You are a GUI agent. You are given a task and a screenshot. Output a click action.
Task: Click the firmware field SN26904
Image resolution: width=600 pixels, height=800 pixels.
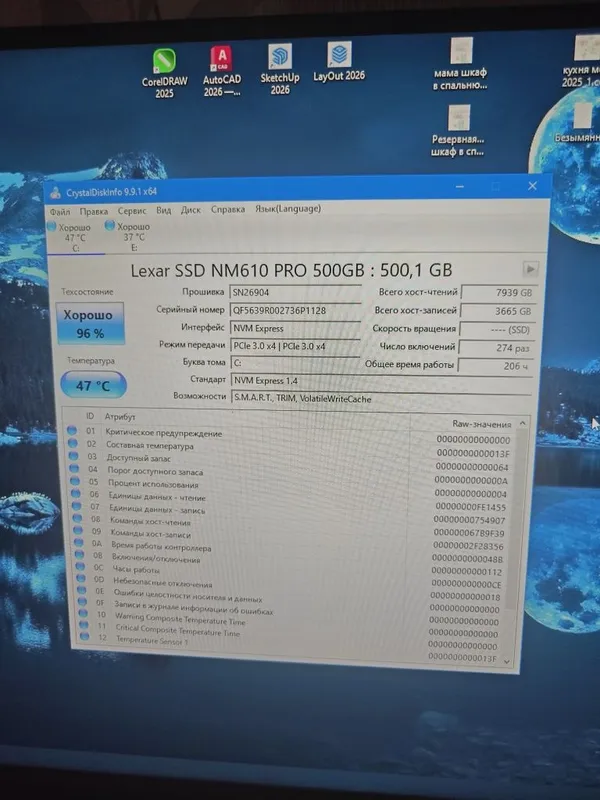pyautogui.click(x=295, y=293)
